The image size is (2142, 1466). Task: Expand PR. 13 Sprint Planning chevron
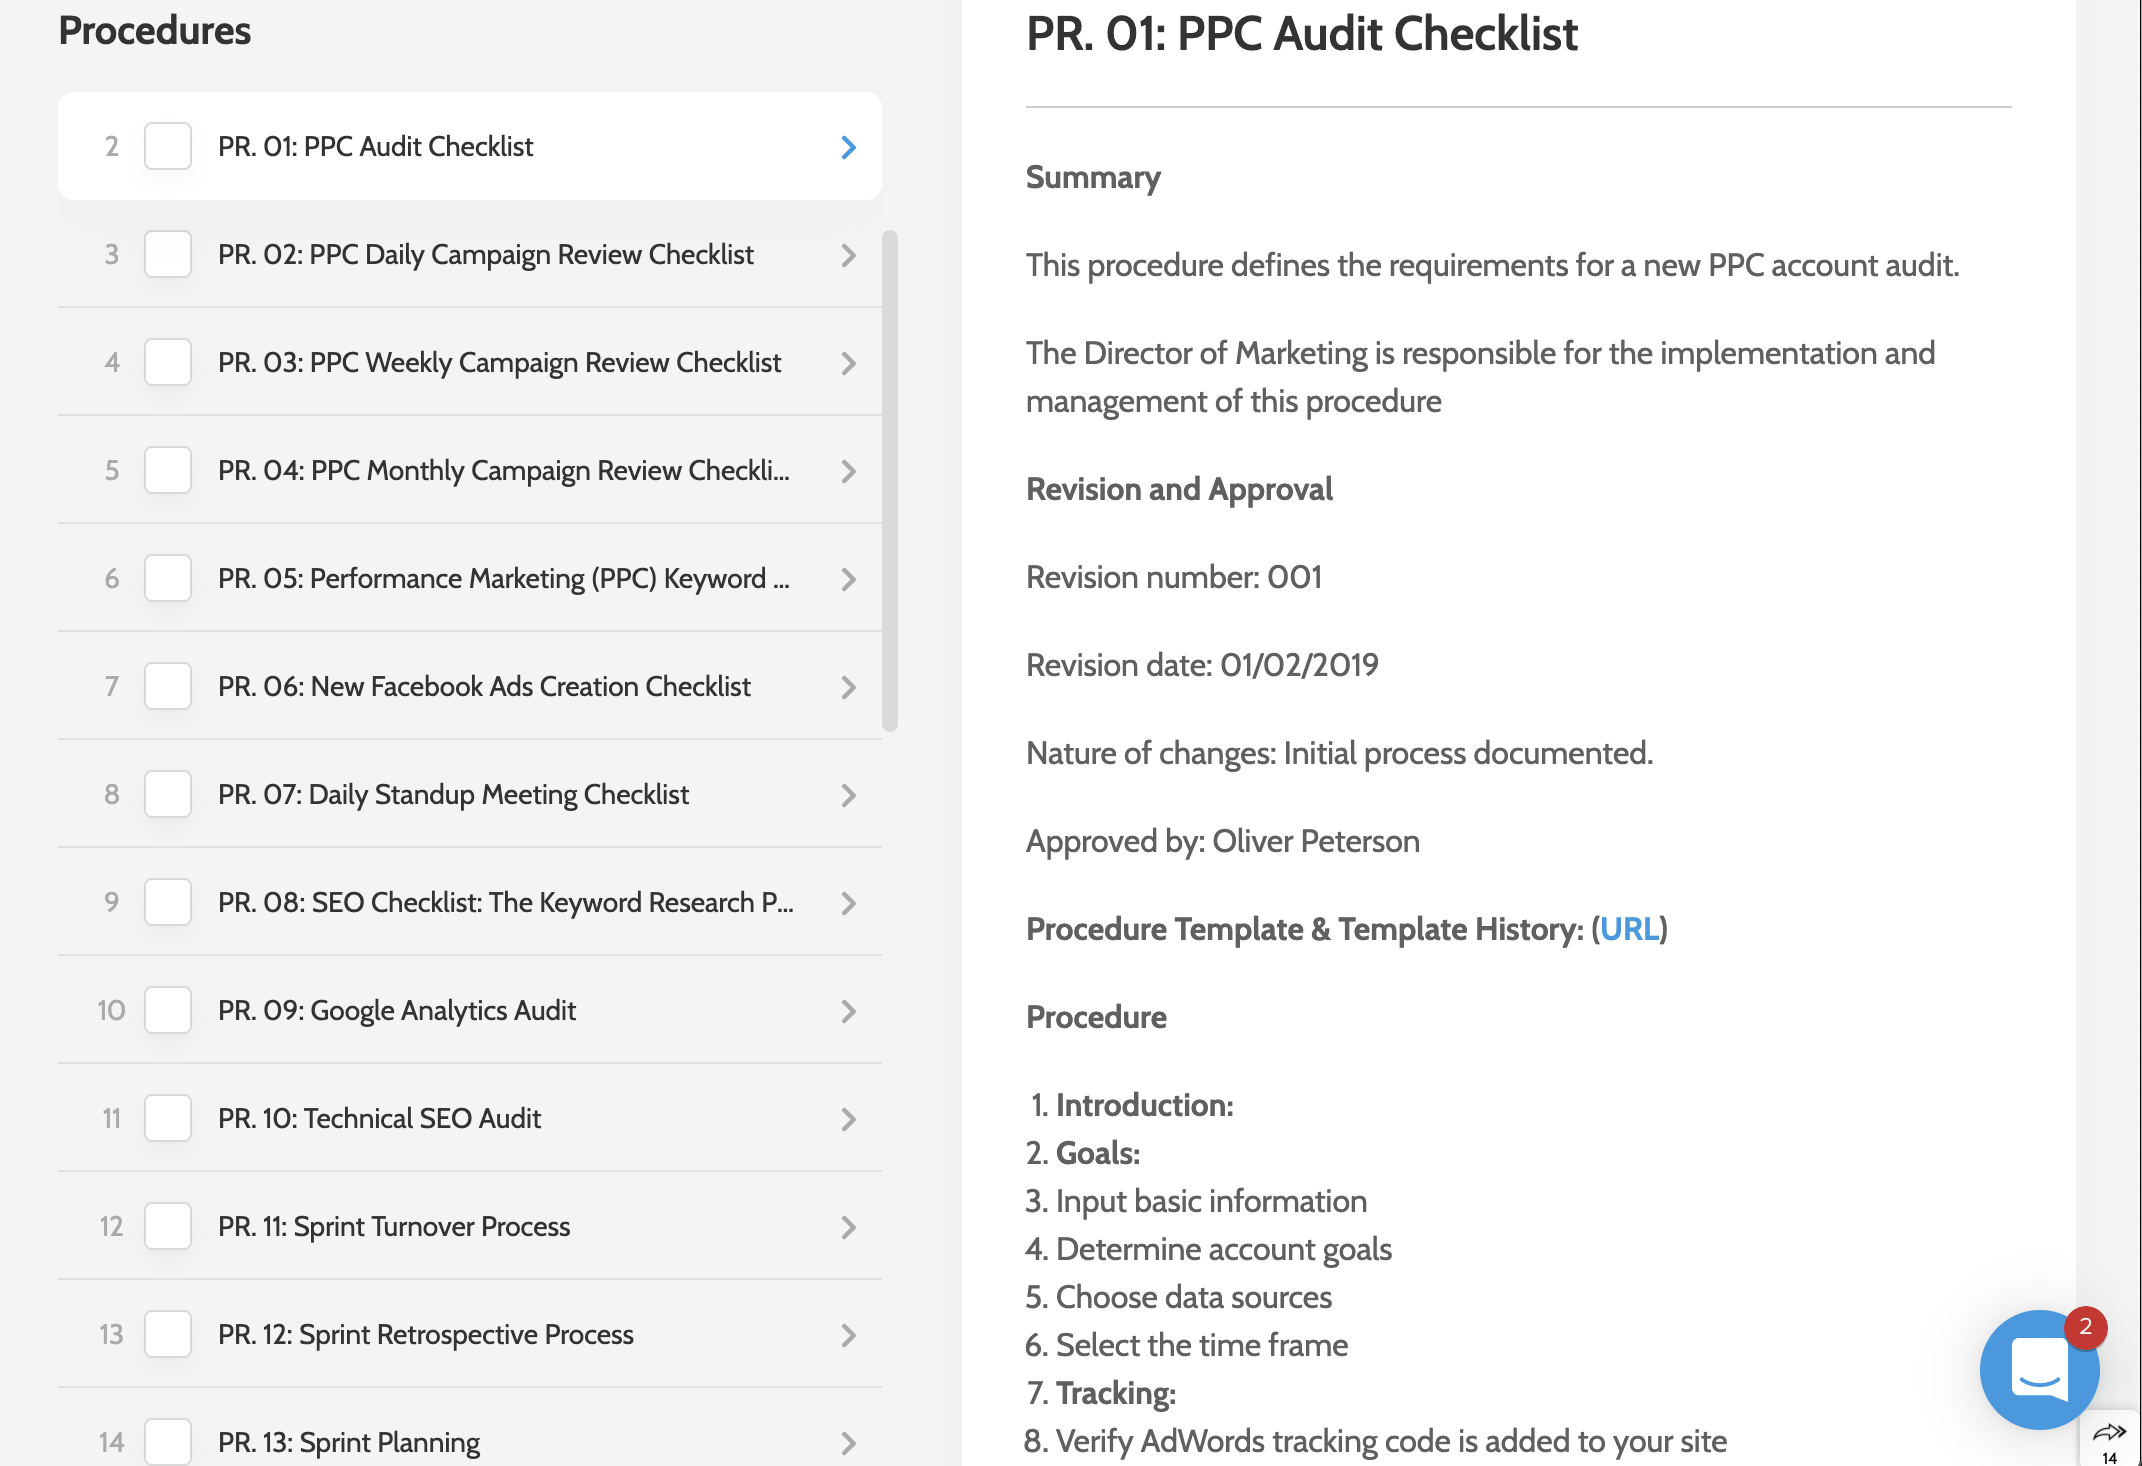tap(849, 1443)
